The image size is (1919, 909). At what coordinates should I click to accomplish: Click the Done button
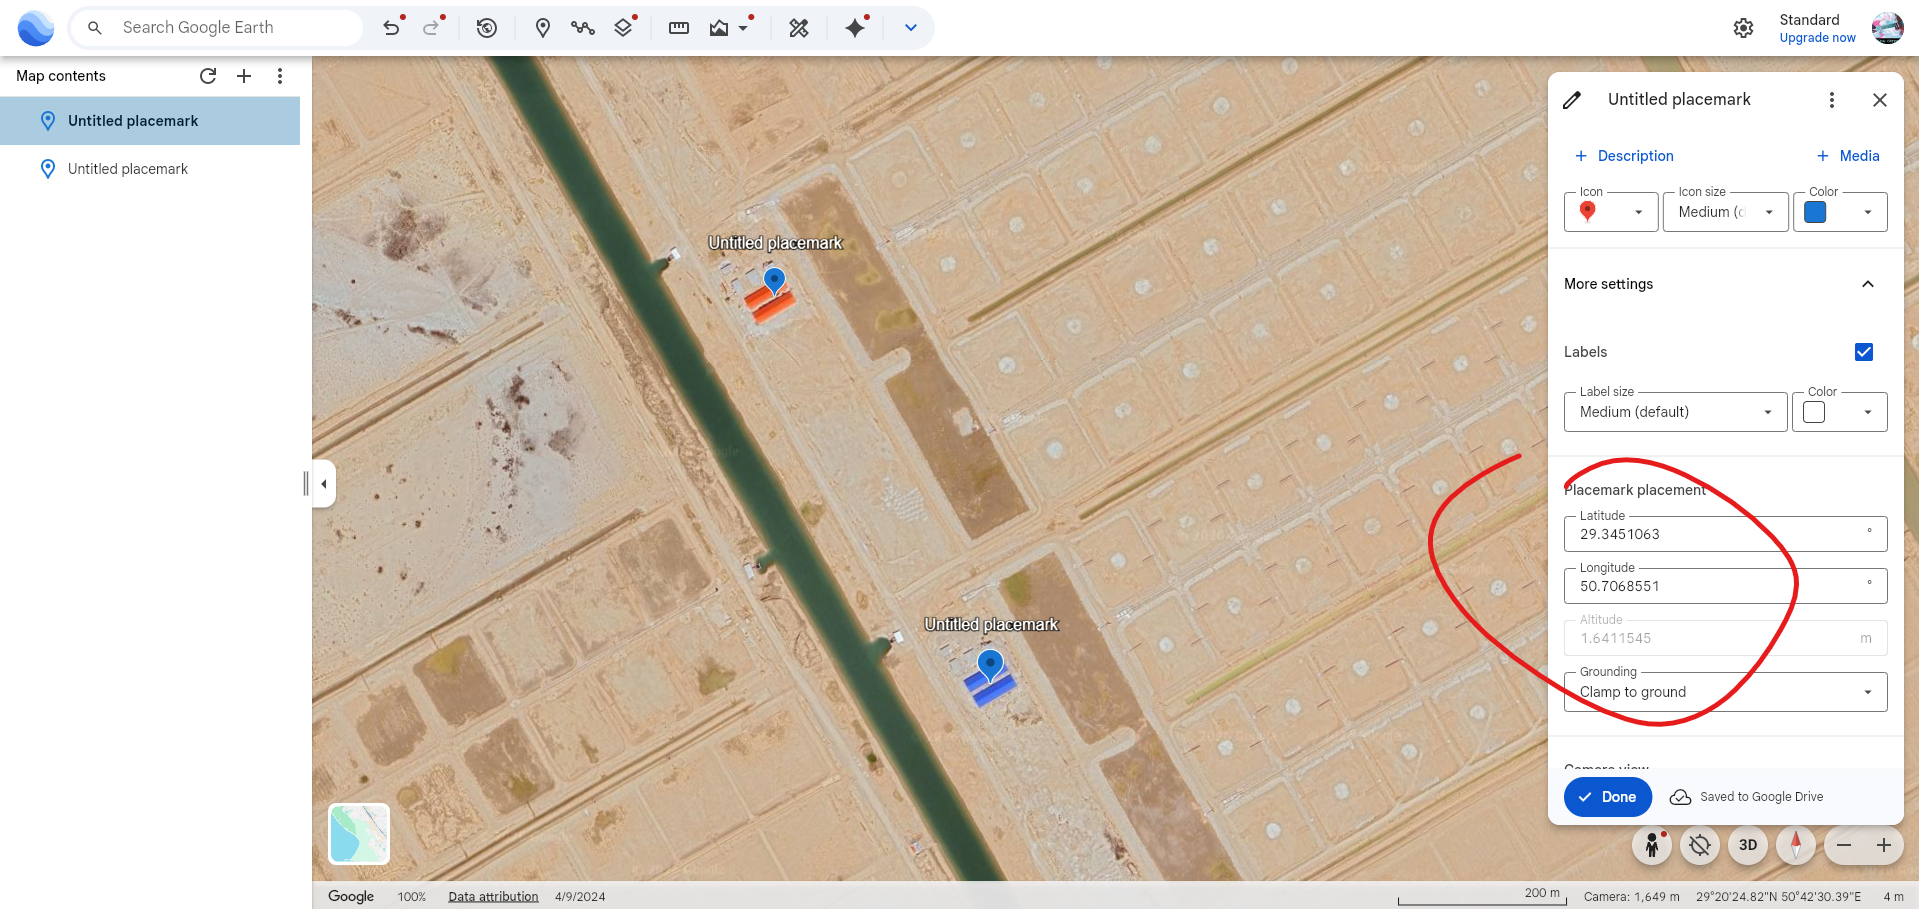1608,797
